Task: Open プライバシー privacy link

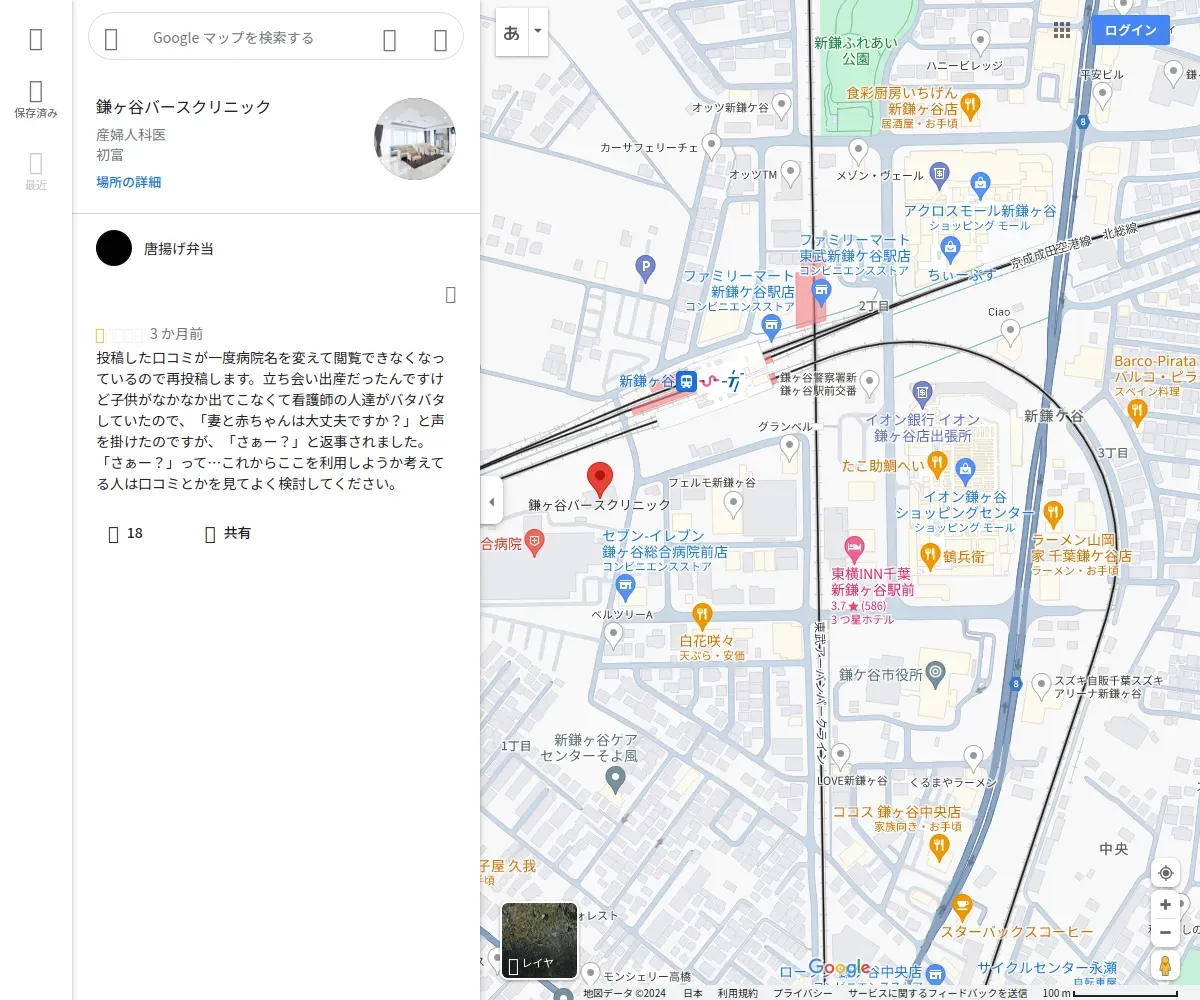Action: pos(803,993)
